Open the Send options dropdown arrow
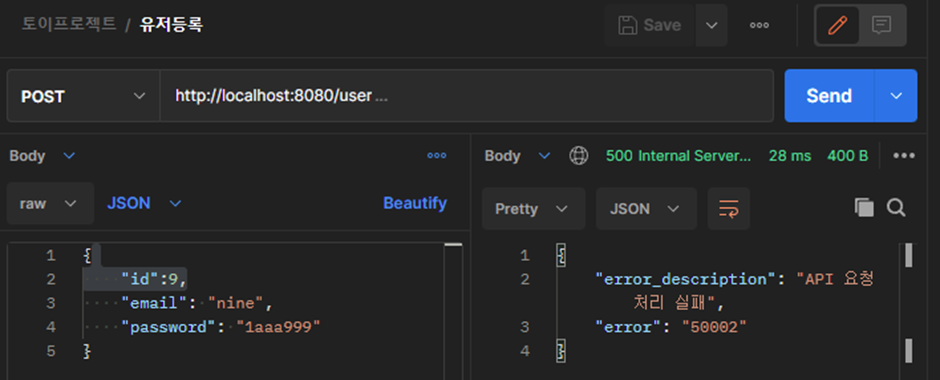Image resolution: width=940 pixels, height=380 pixels. 896,96
